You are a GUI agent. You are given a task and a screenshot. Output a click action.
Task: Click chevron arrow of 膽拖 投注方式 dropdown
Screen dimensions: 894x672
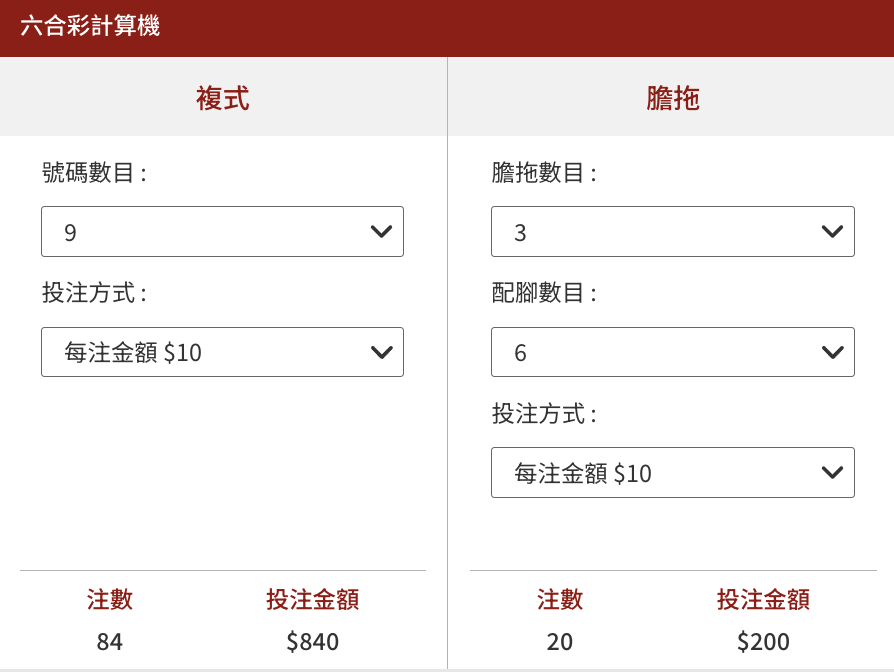[831, 472]
